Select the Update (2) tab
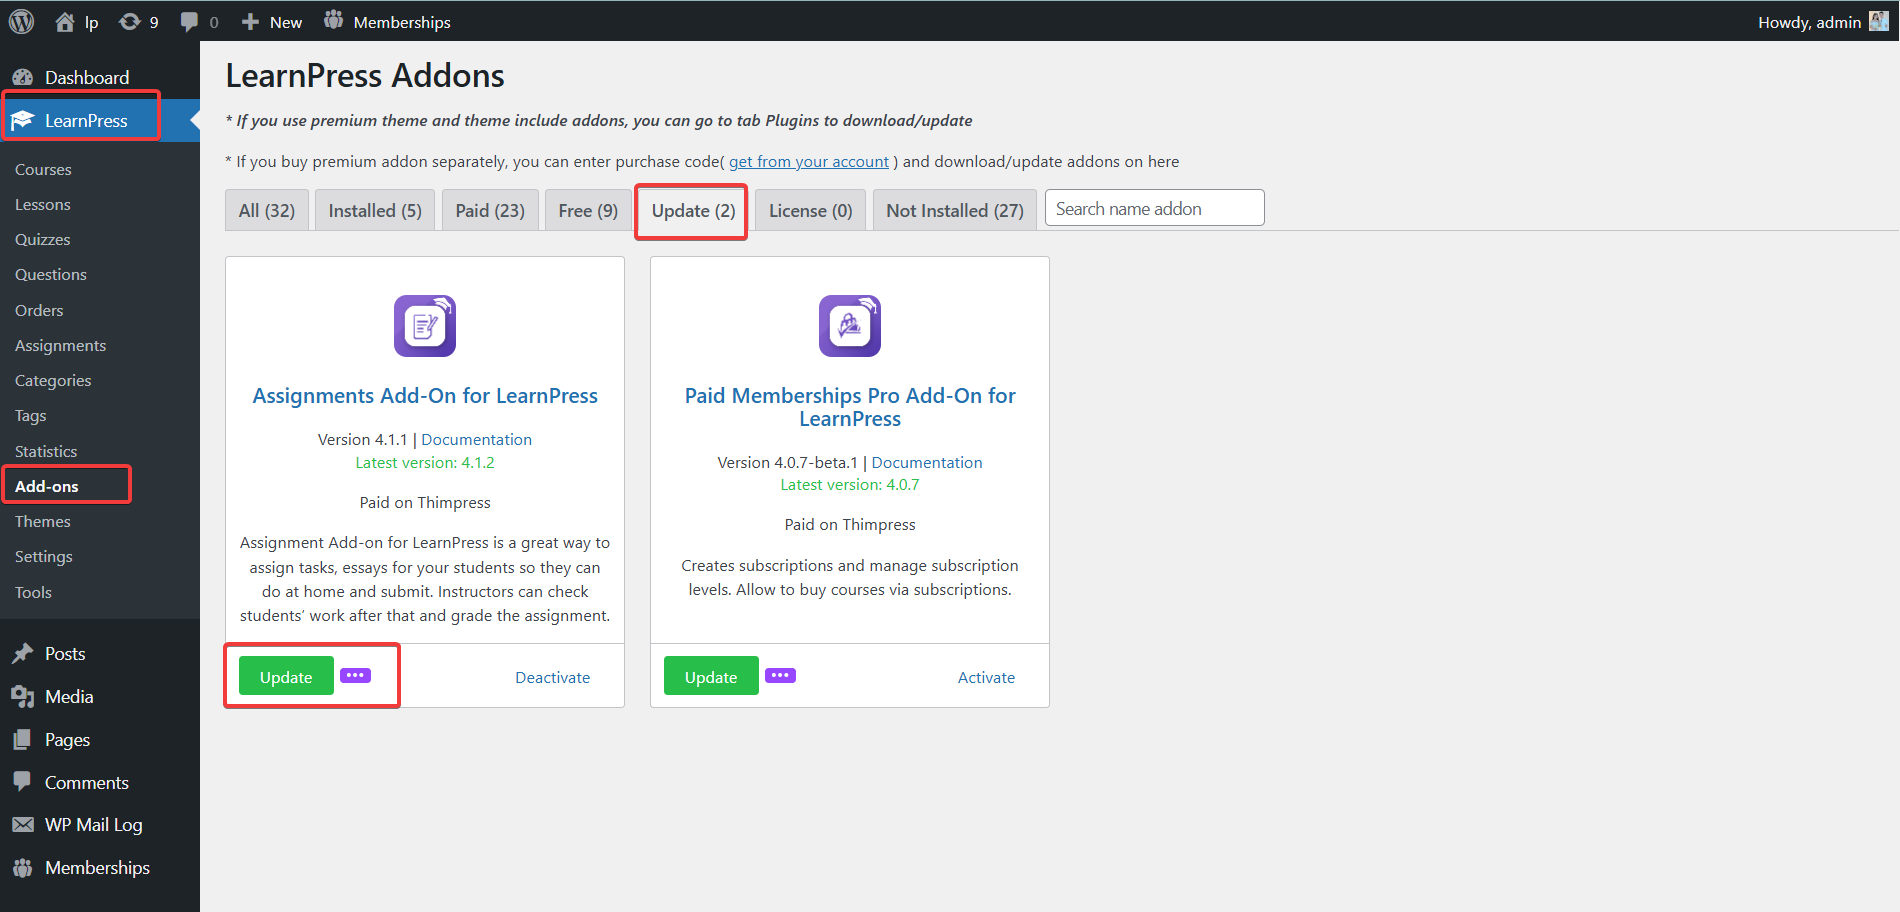1900x912 pixels. click(693, 210)
